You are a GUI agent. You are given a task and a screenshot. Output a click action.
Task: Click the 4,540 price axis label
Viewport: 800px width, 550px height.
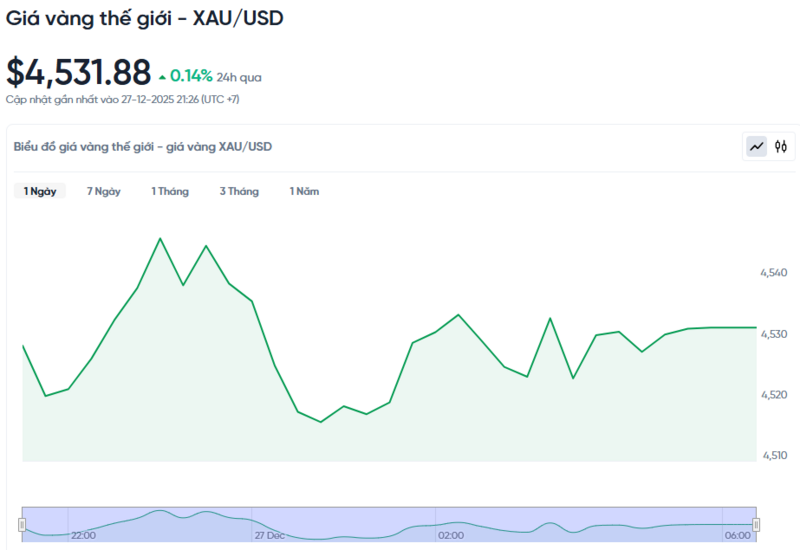coord(774,272)
